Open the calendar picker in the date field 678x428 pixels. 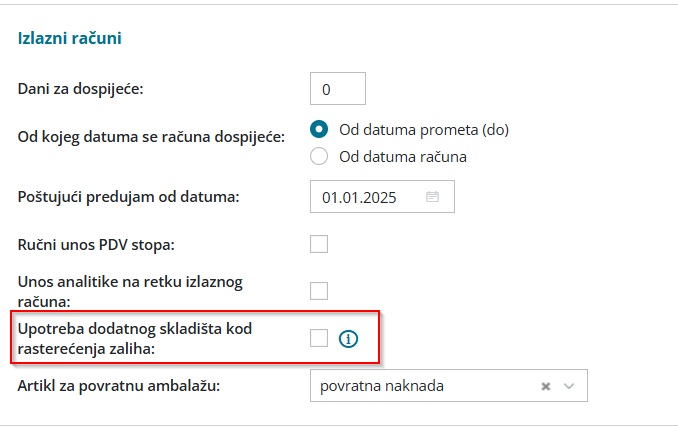[x=432, y=197]
